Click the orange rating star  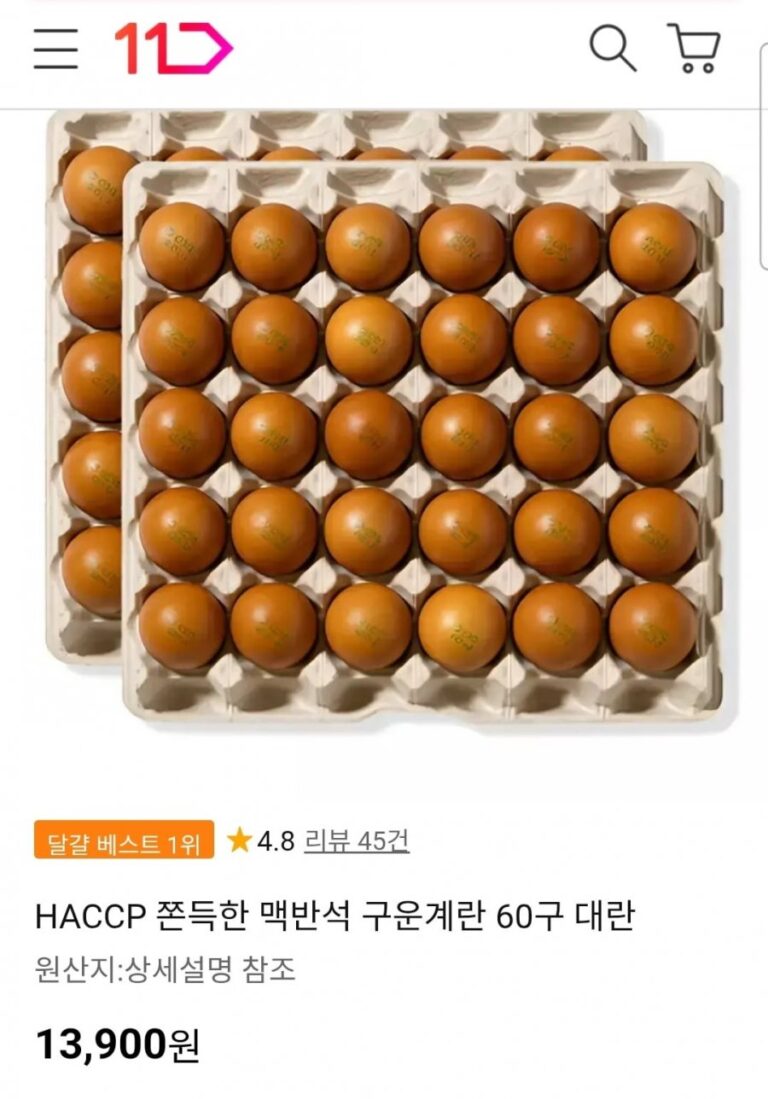click(239, 840)
